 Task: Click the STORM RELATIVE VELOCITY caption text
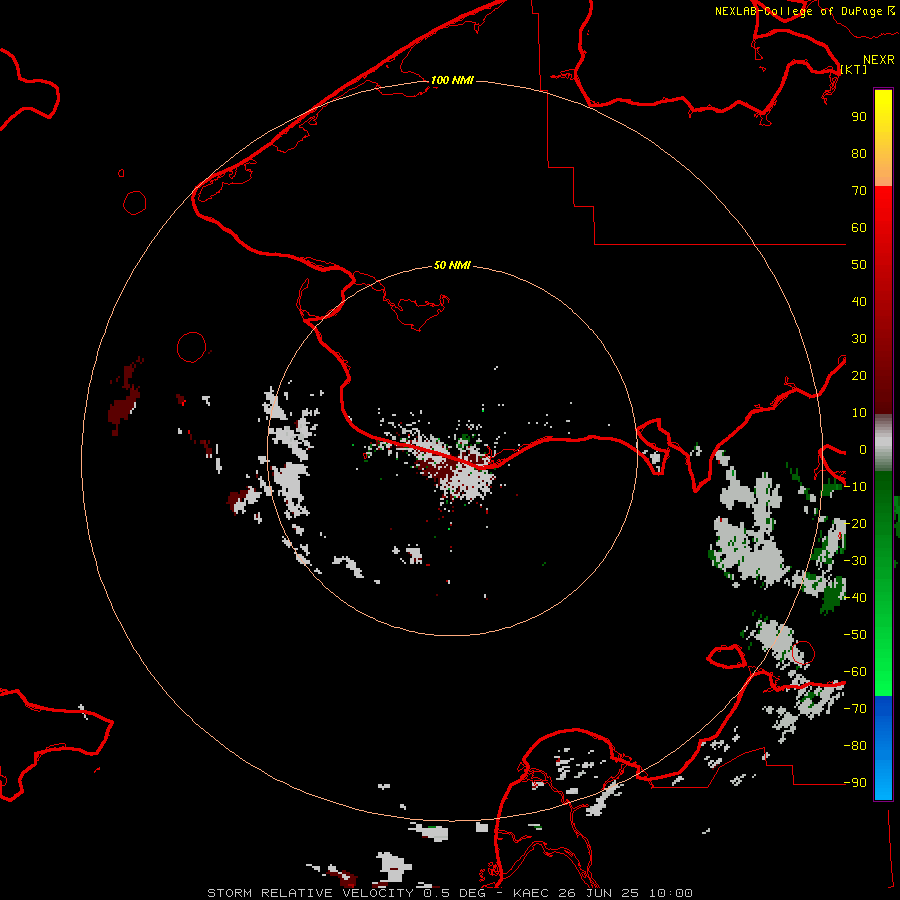[x=310, y=893]
